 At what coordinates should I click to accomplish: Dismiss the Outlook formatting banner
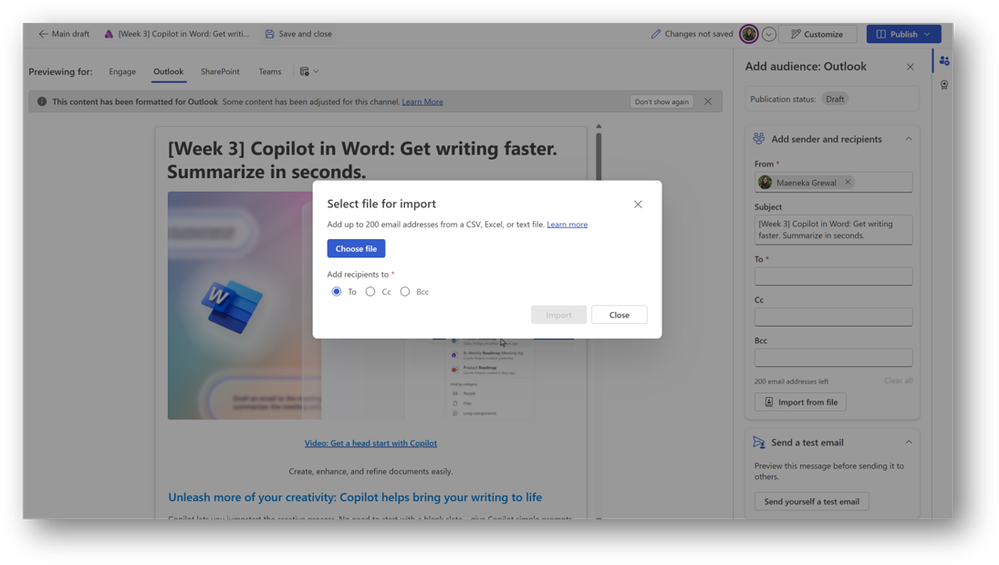(708, 102)
